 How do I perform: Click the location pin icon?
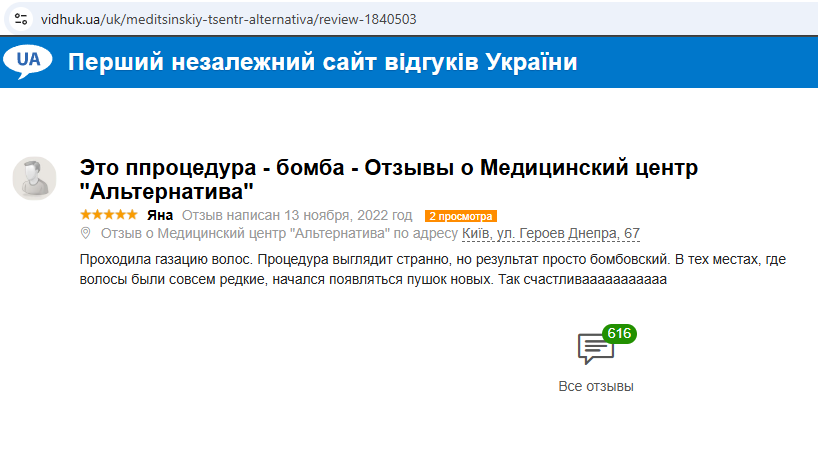85,234
